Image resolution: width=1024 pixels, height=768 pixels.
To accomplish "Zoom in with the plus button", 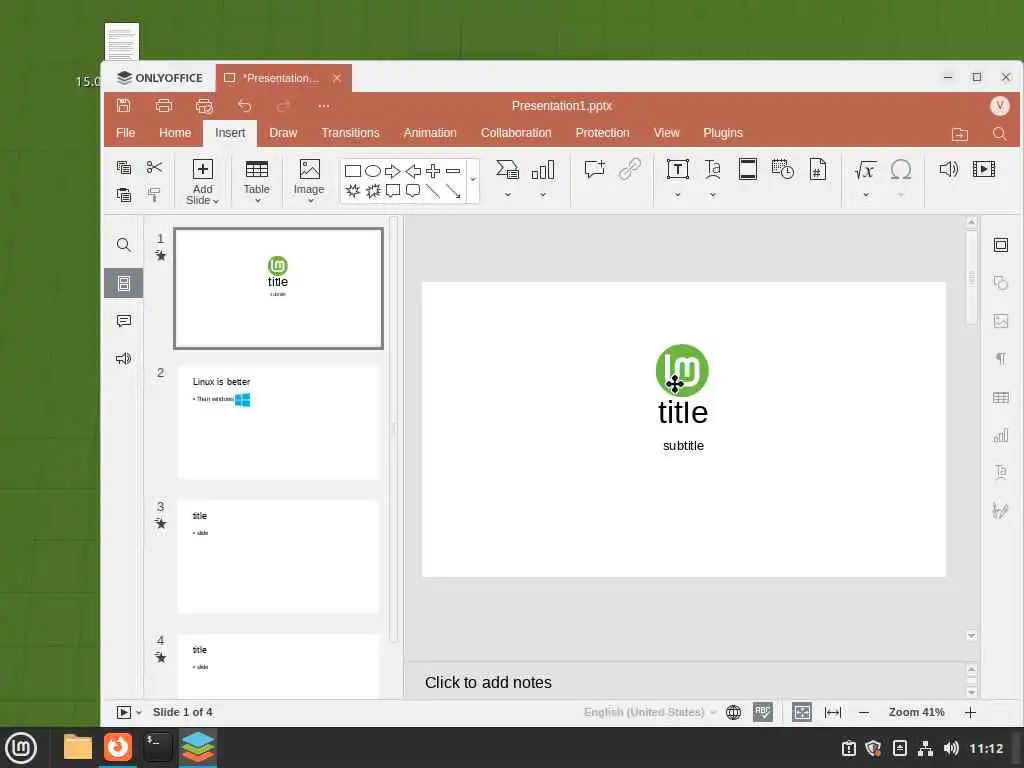I will [x=970, y=712].
